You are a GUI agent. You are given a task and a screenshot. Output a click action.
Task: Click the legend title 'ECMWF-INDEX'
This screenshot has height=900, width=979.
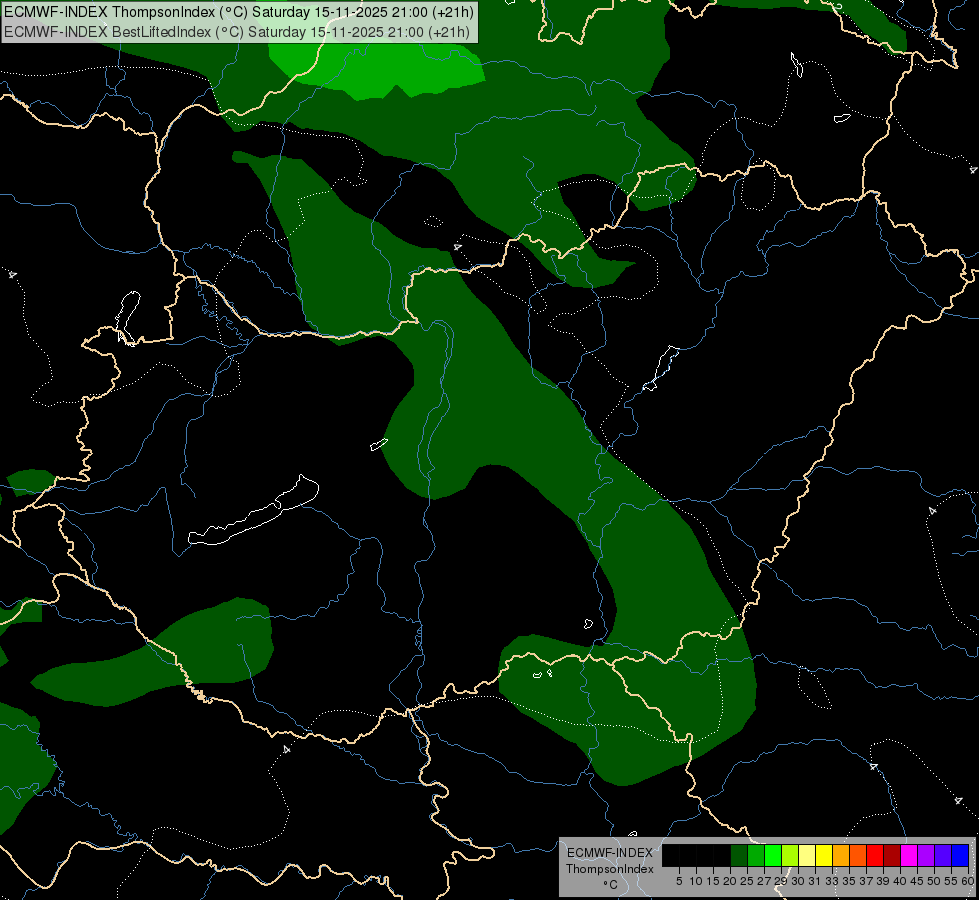pyautogui.click(x=610, y=853)
